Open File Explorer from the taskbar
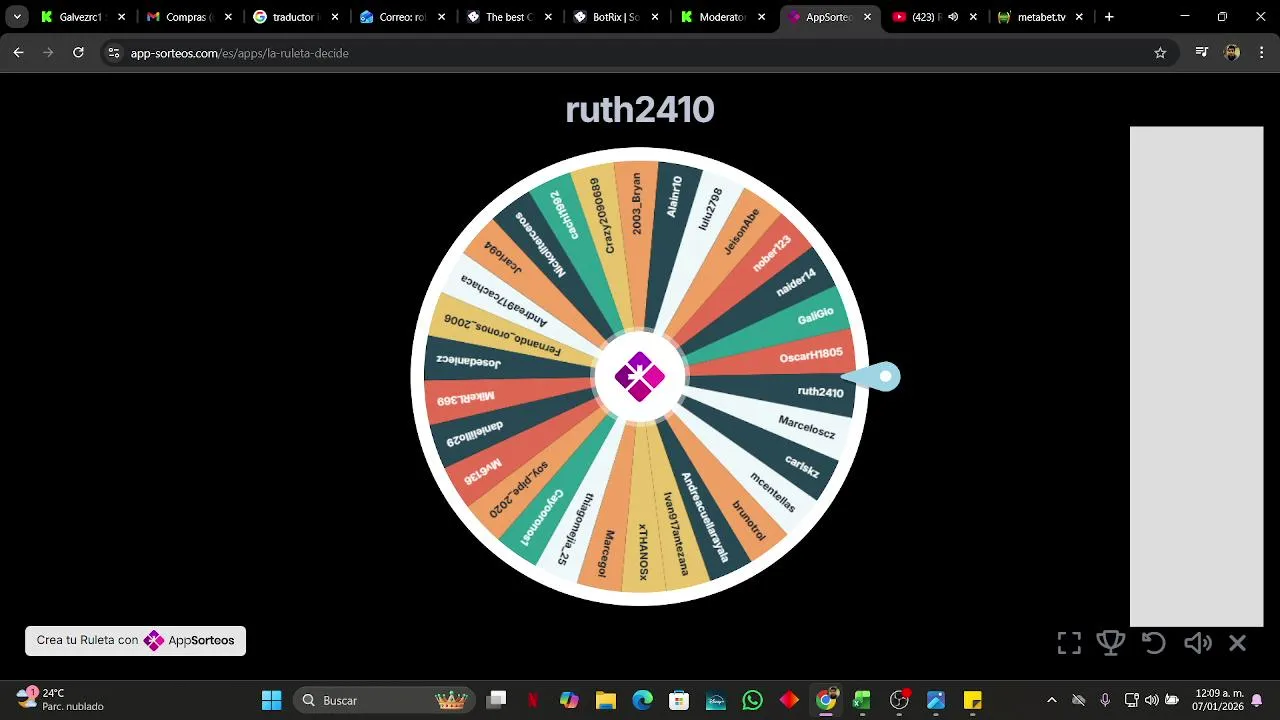 (606, 700)
